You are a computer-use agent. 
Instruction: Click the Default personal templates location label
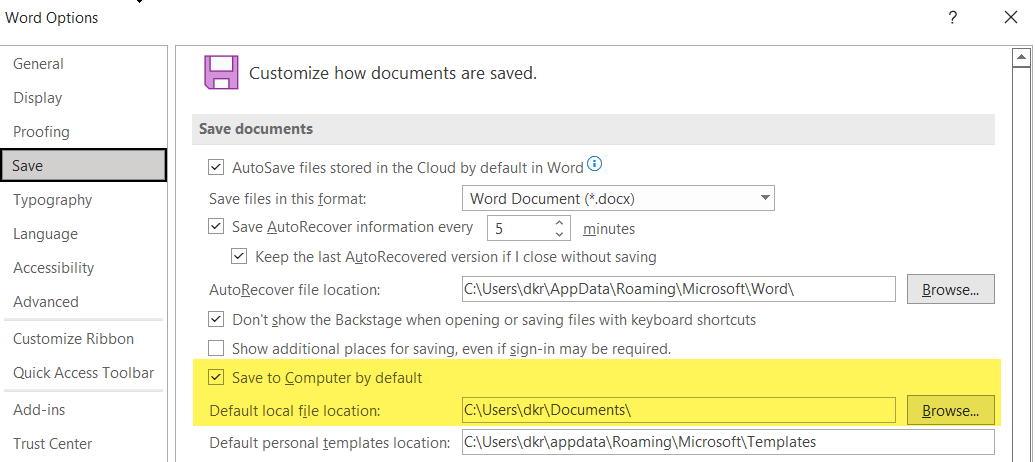(x=329, y=442)
